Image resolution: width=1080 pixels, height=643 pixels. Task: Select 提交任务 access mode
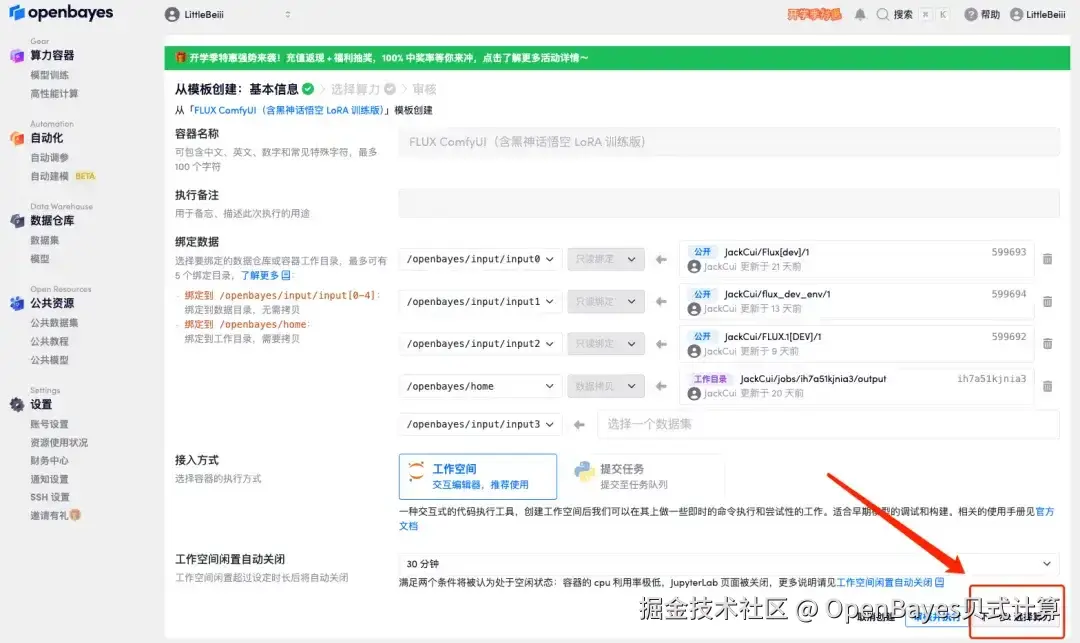(645, 476)
